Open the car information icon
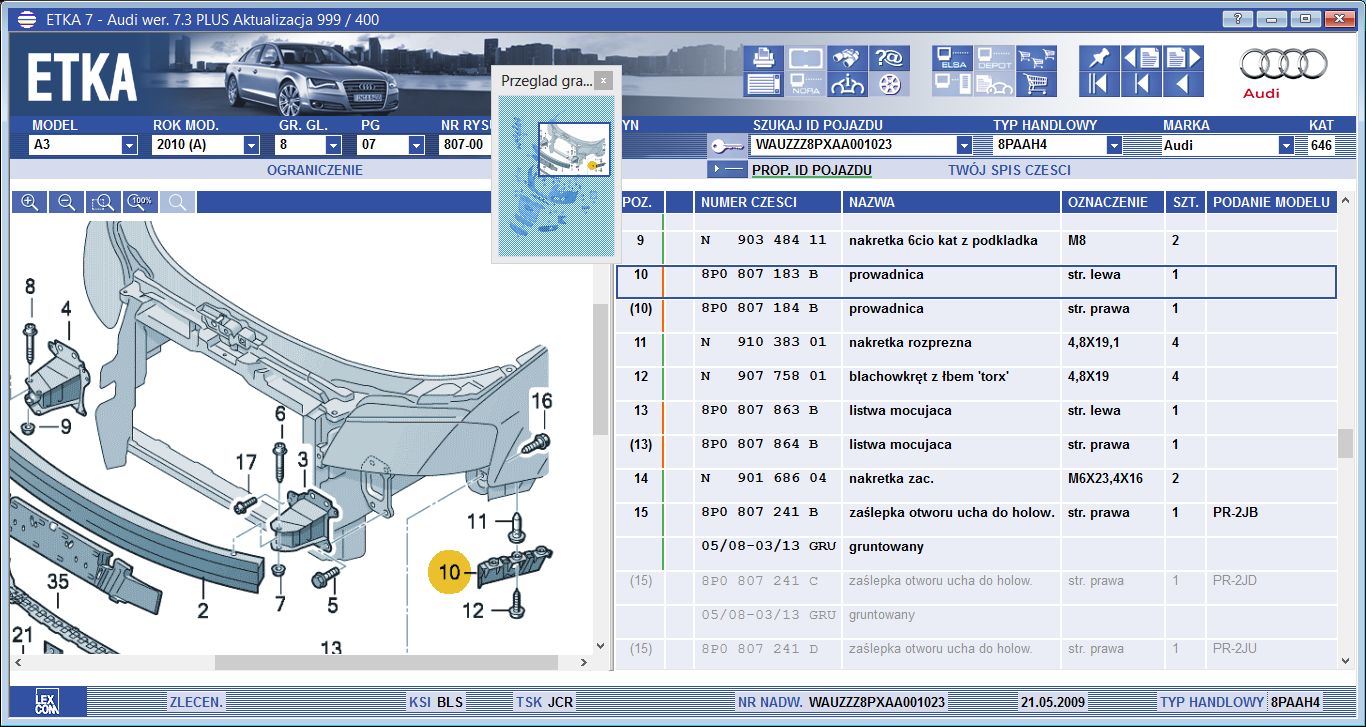1366x727 pixels. click(x=846, y=84)
